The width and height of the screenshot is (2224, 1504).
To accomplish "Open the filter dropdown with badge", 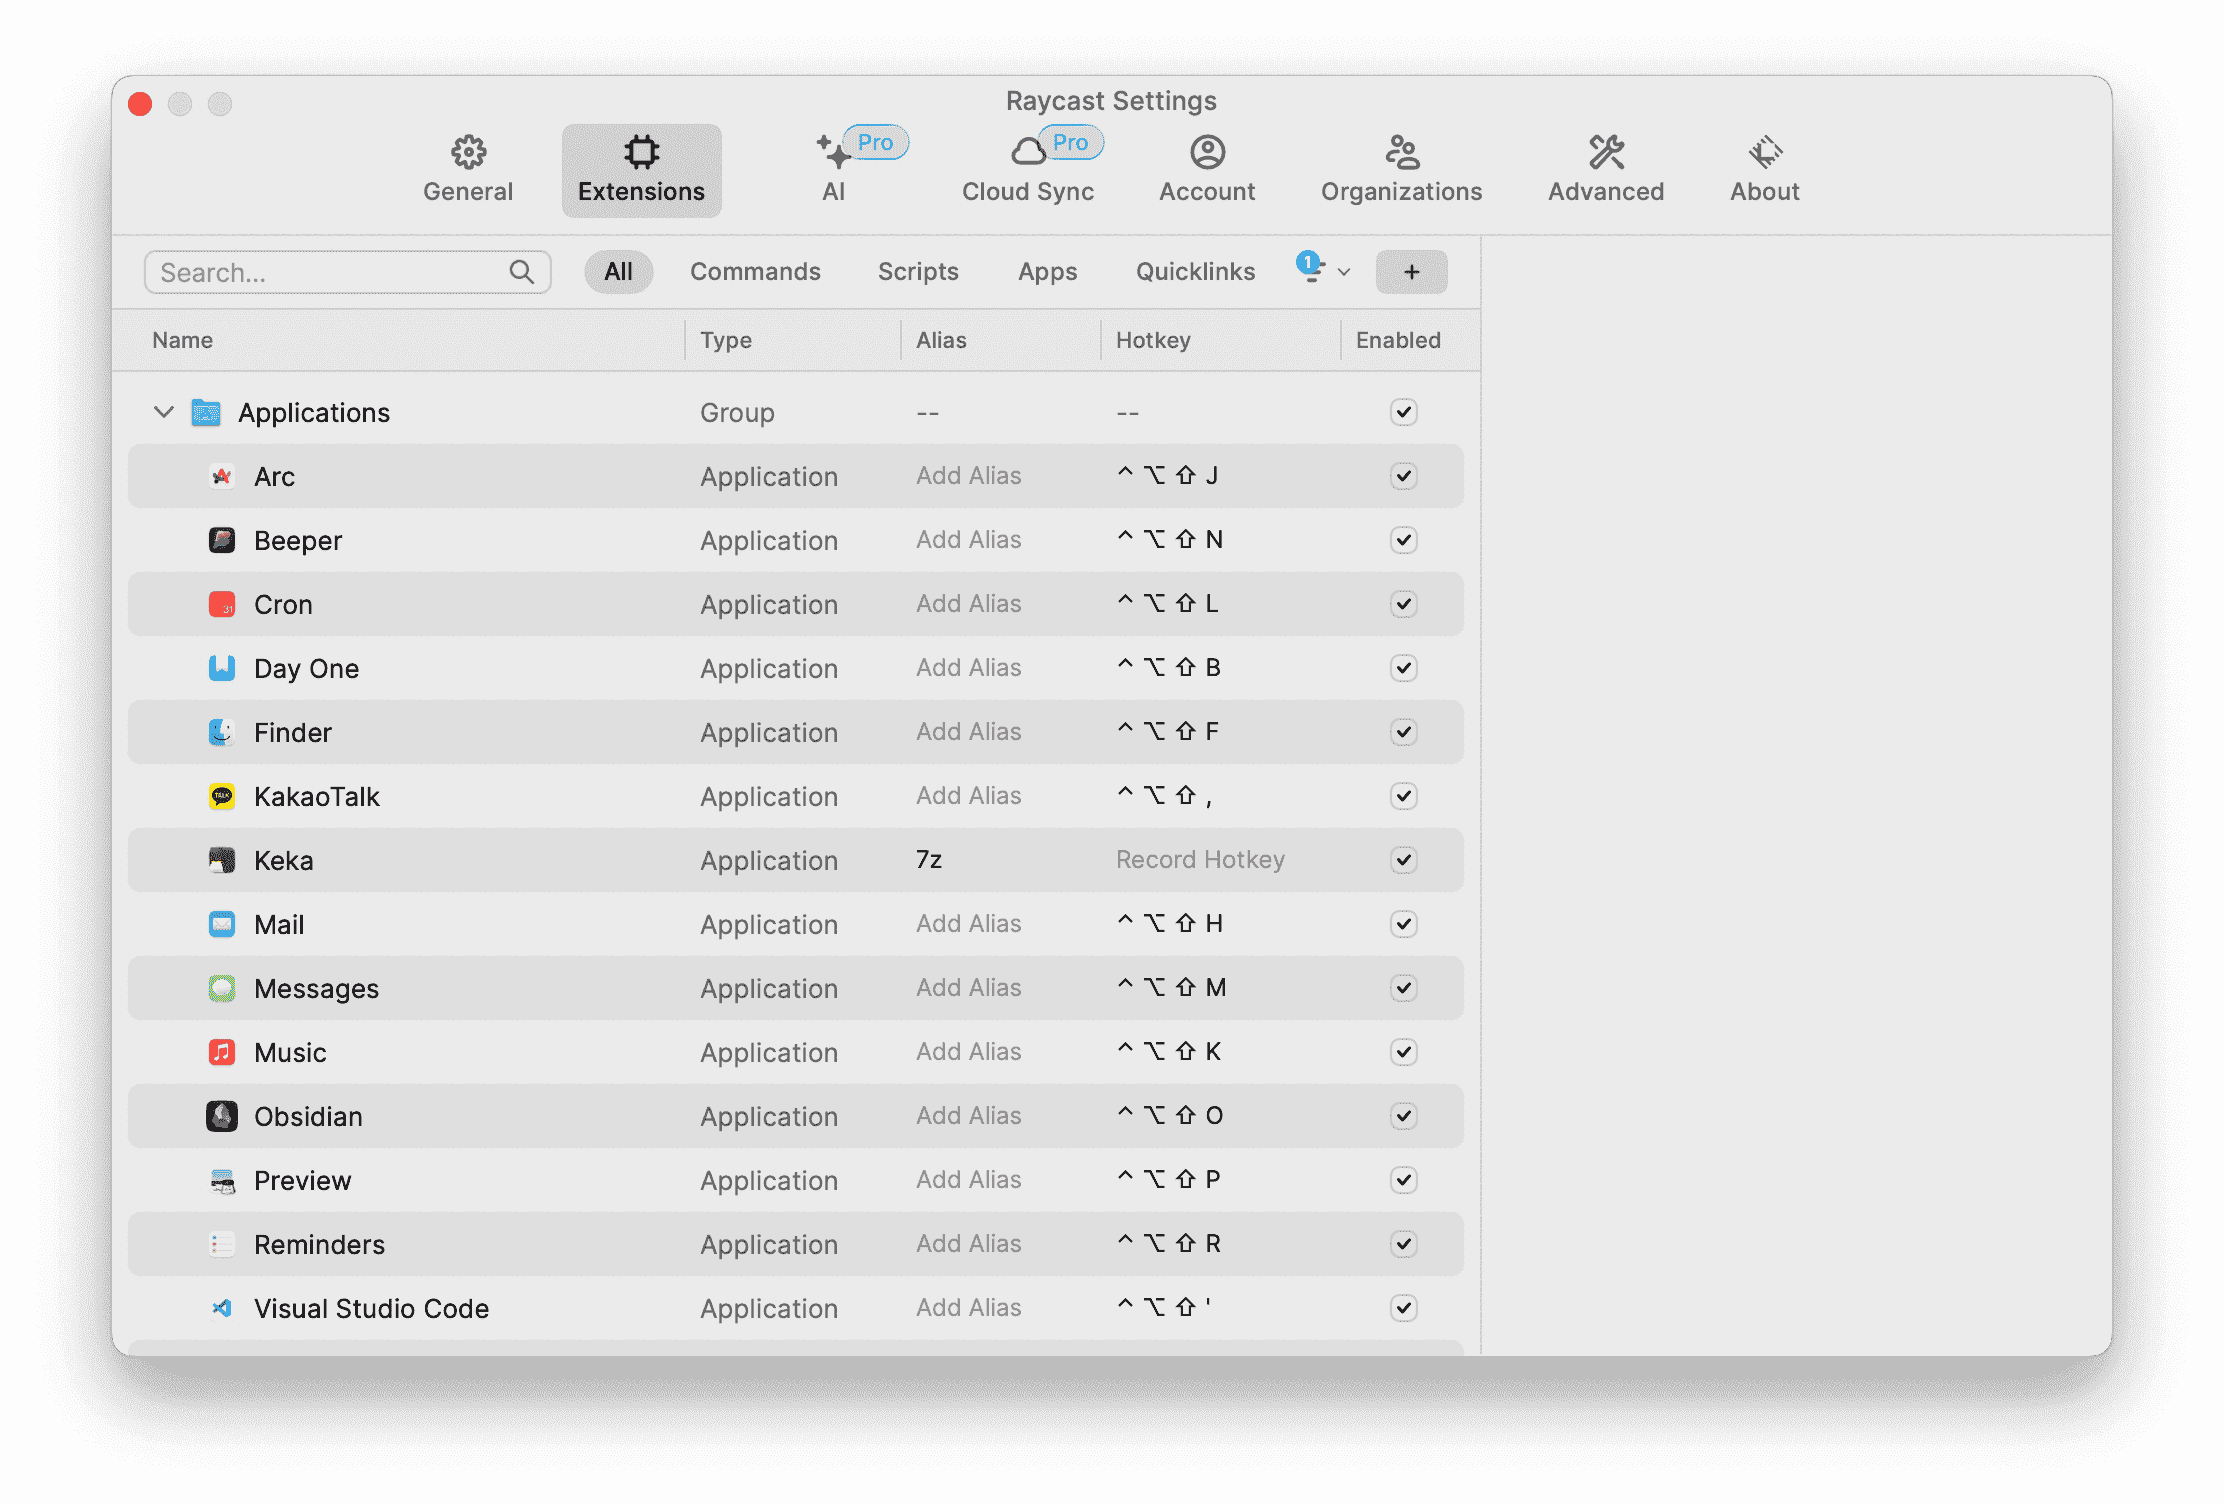I will point(1322,270).
